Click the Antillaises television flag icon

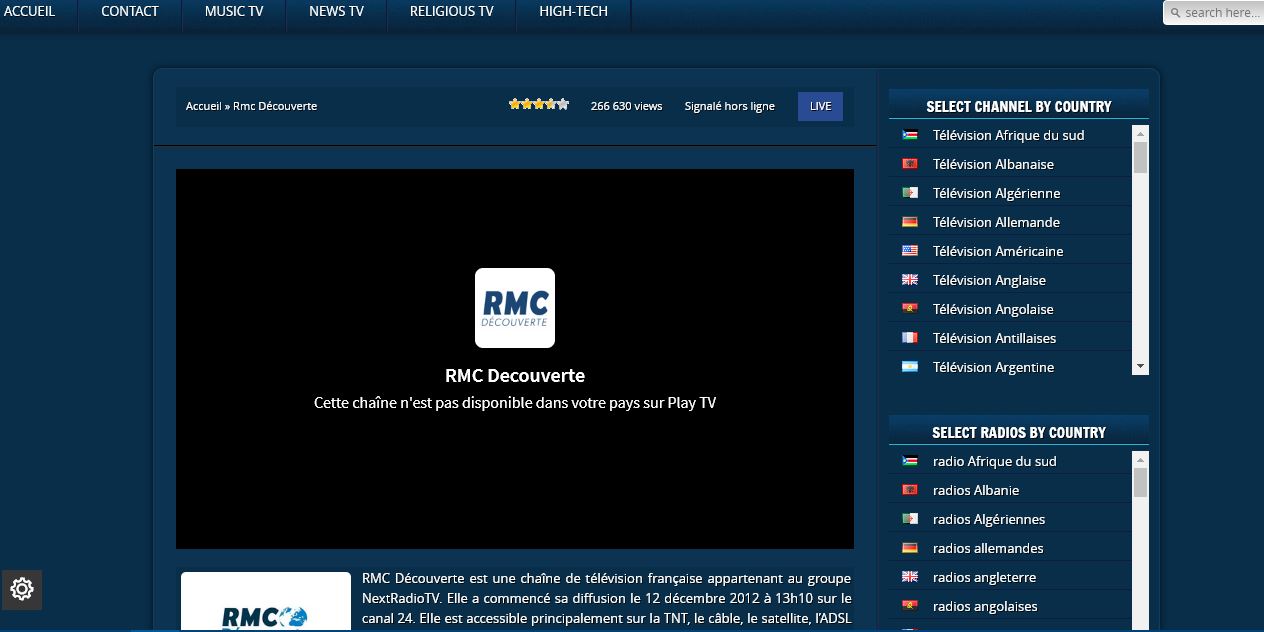(x=910, y=338)
